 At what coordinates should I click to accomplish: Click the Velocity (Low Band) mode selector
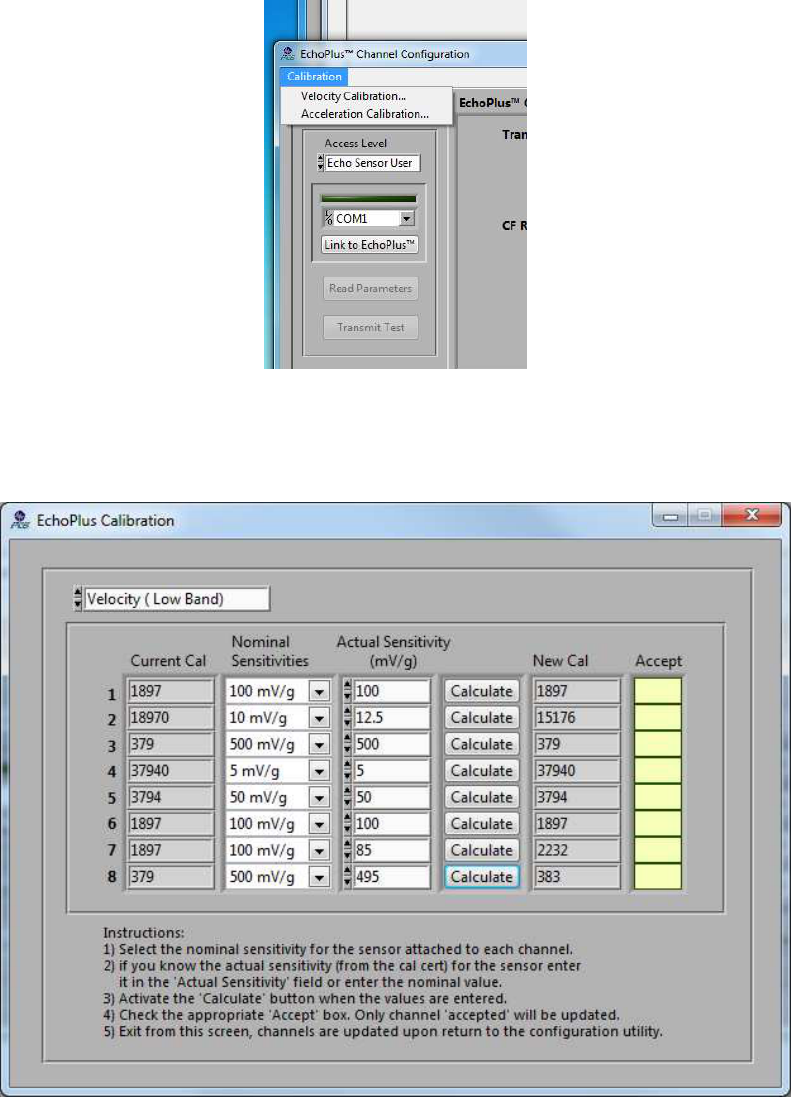176,599
